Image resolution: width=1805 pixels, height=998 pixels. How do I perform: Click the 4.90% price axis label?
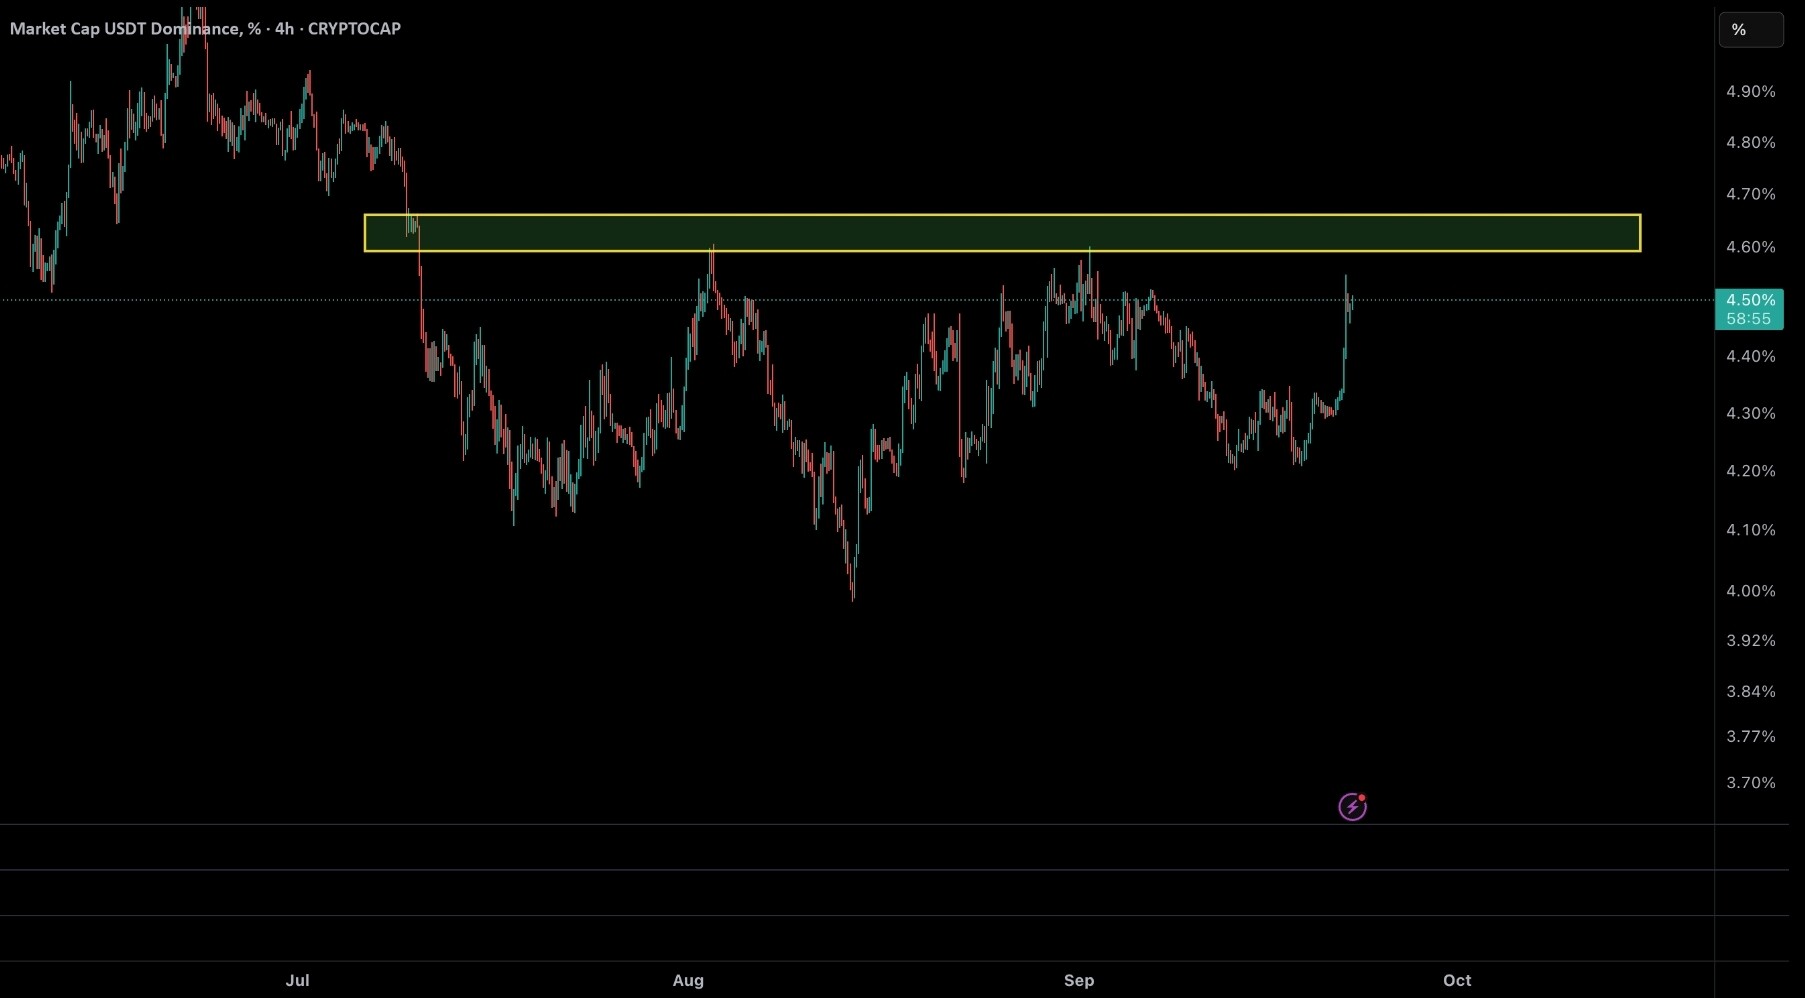[1750, 91]
